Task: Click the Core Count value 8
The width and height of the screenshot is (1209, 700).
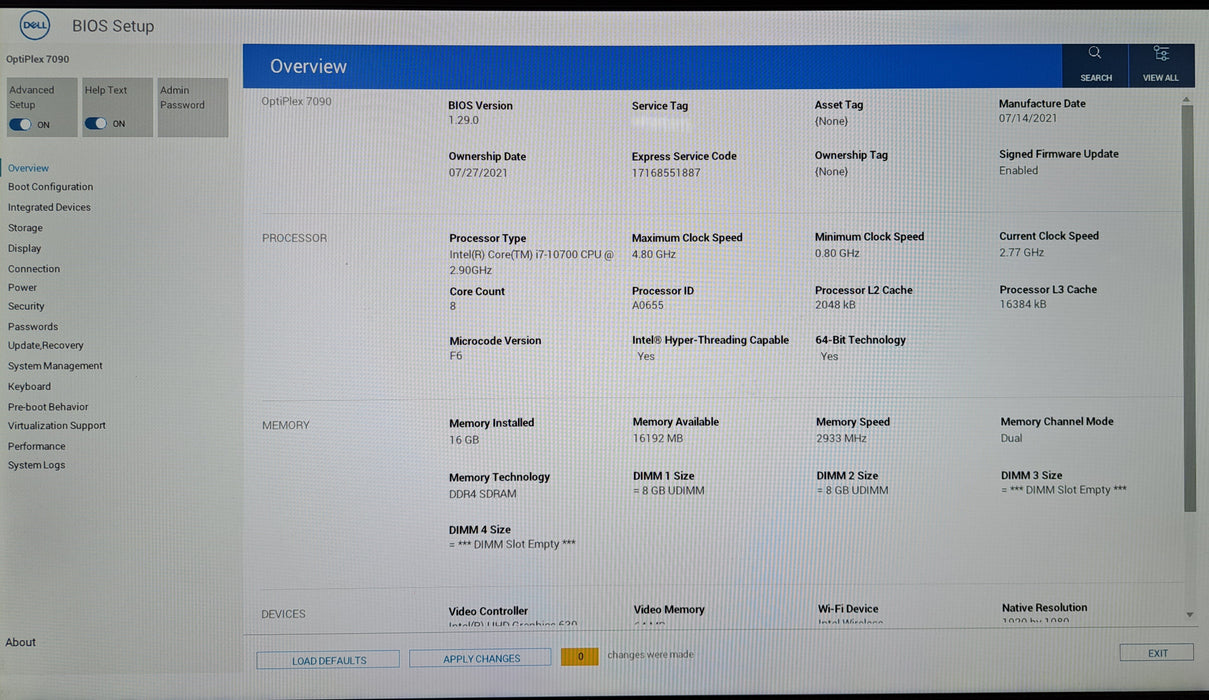Action: click(453, 306)
